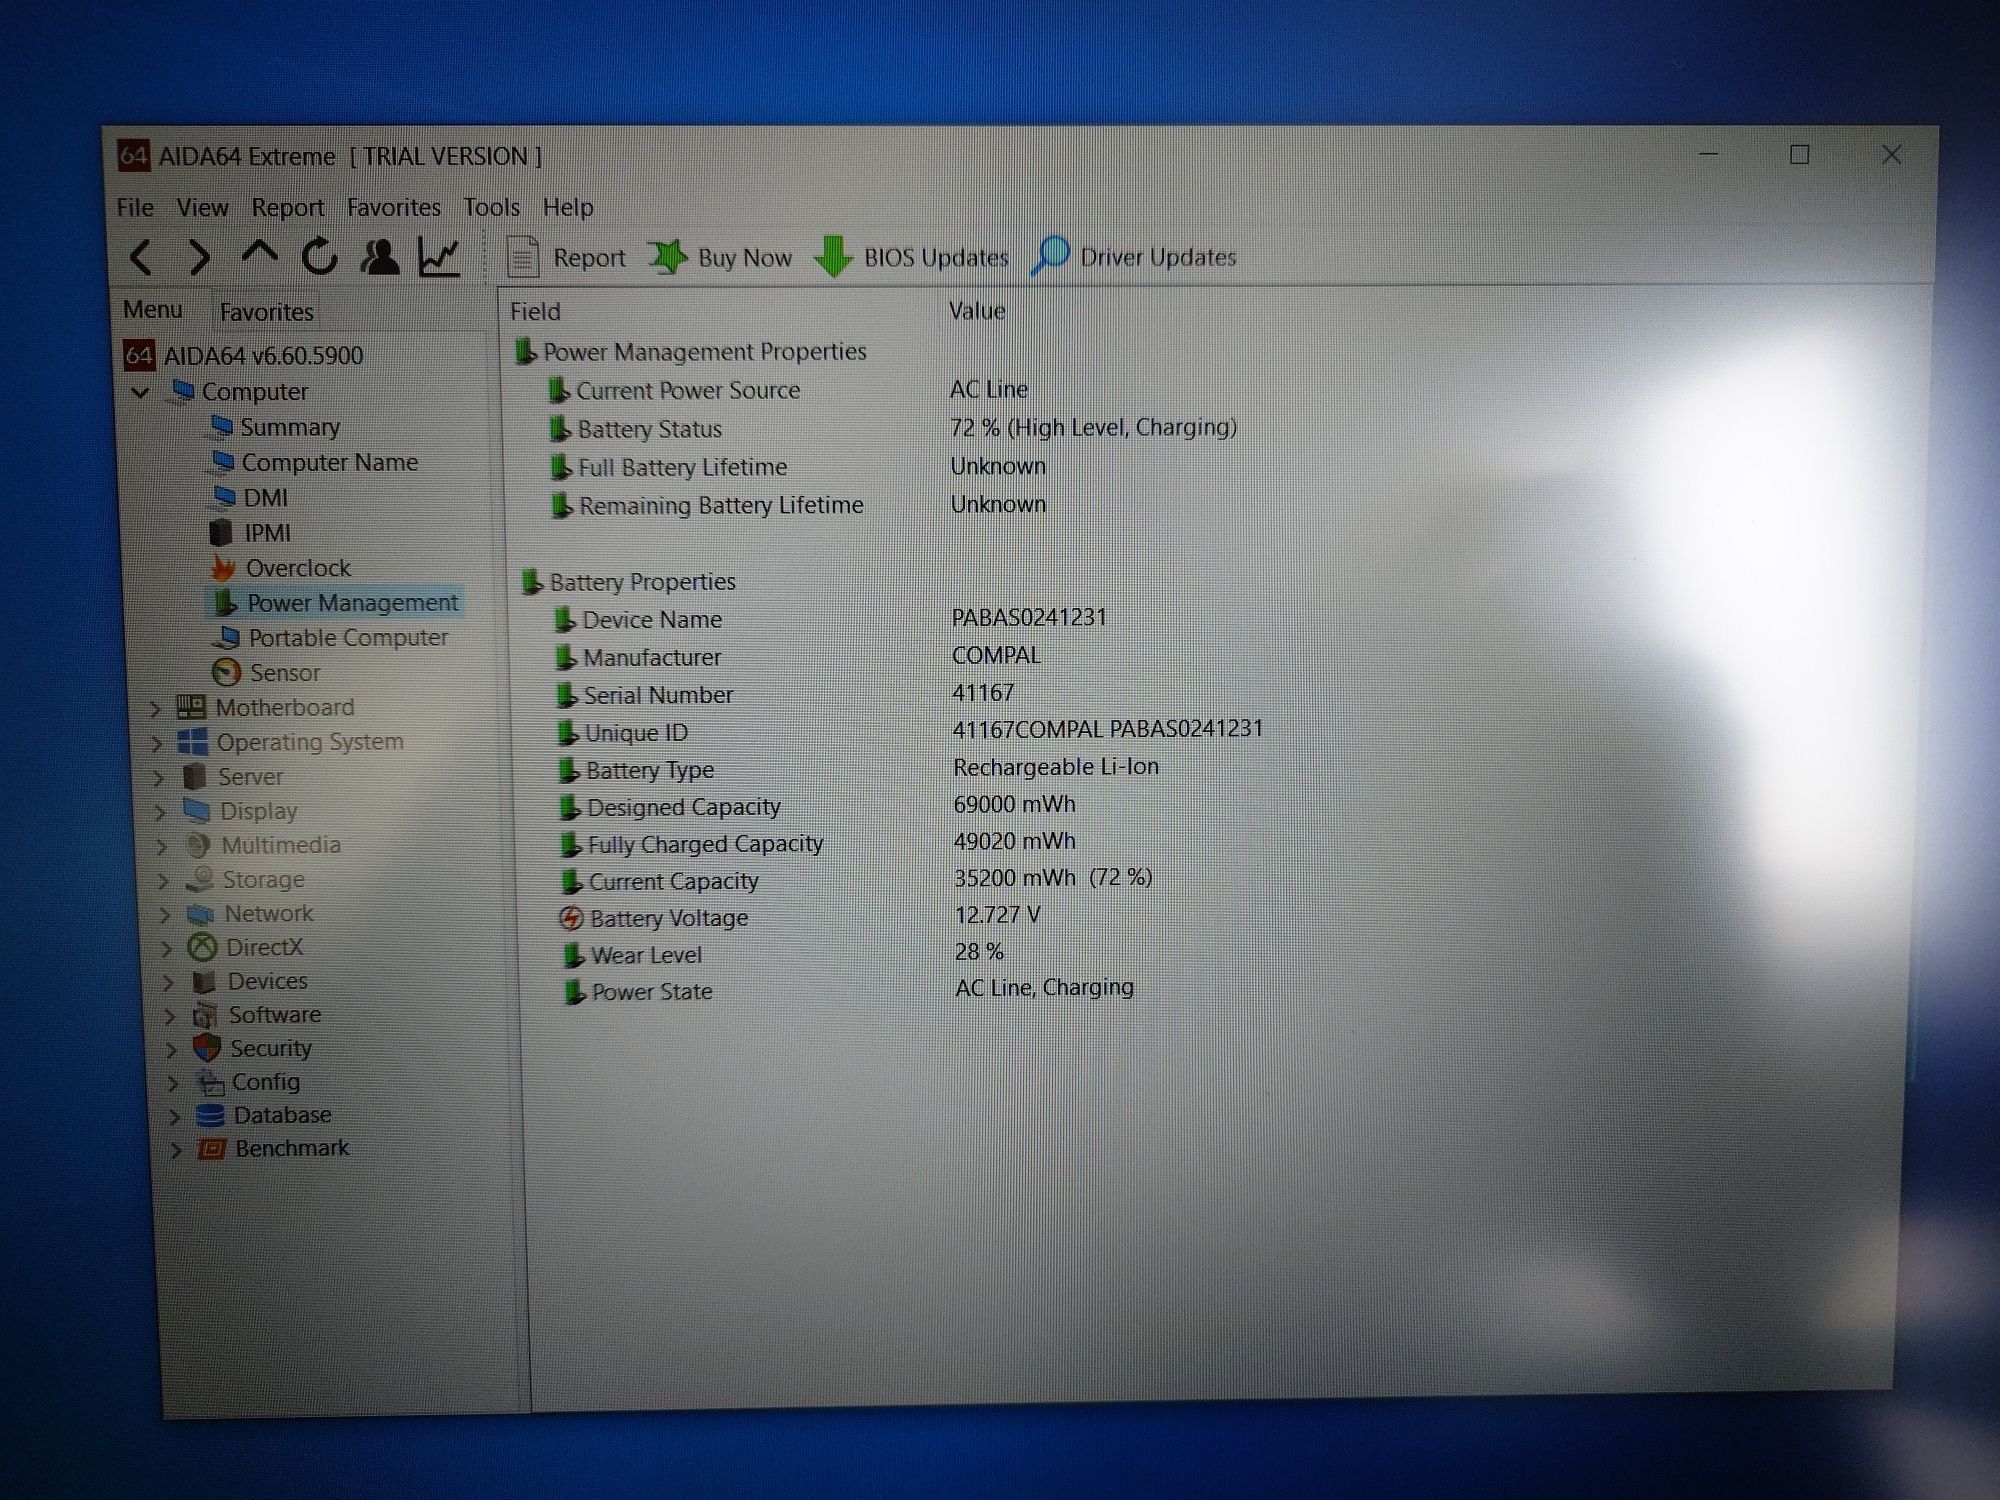This screenshot has height=1500, width=2000.
Task: Open the File menu
Action: pyautogui.click(x=135, y=207)
